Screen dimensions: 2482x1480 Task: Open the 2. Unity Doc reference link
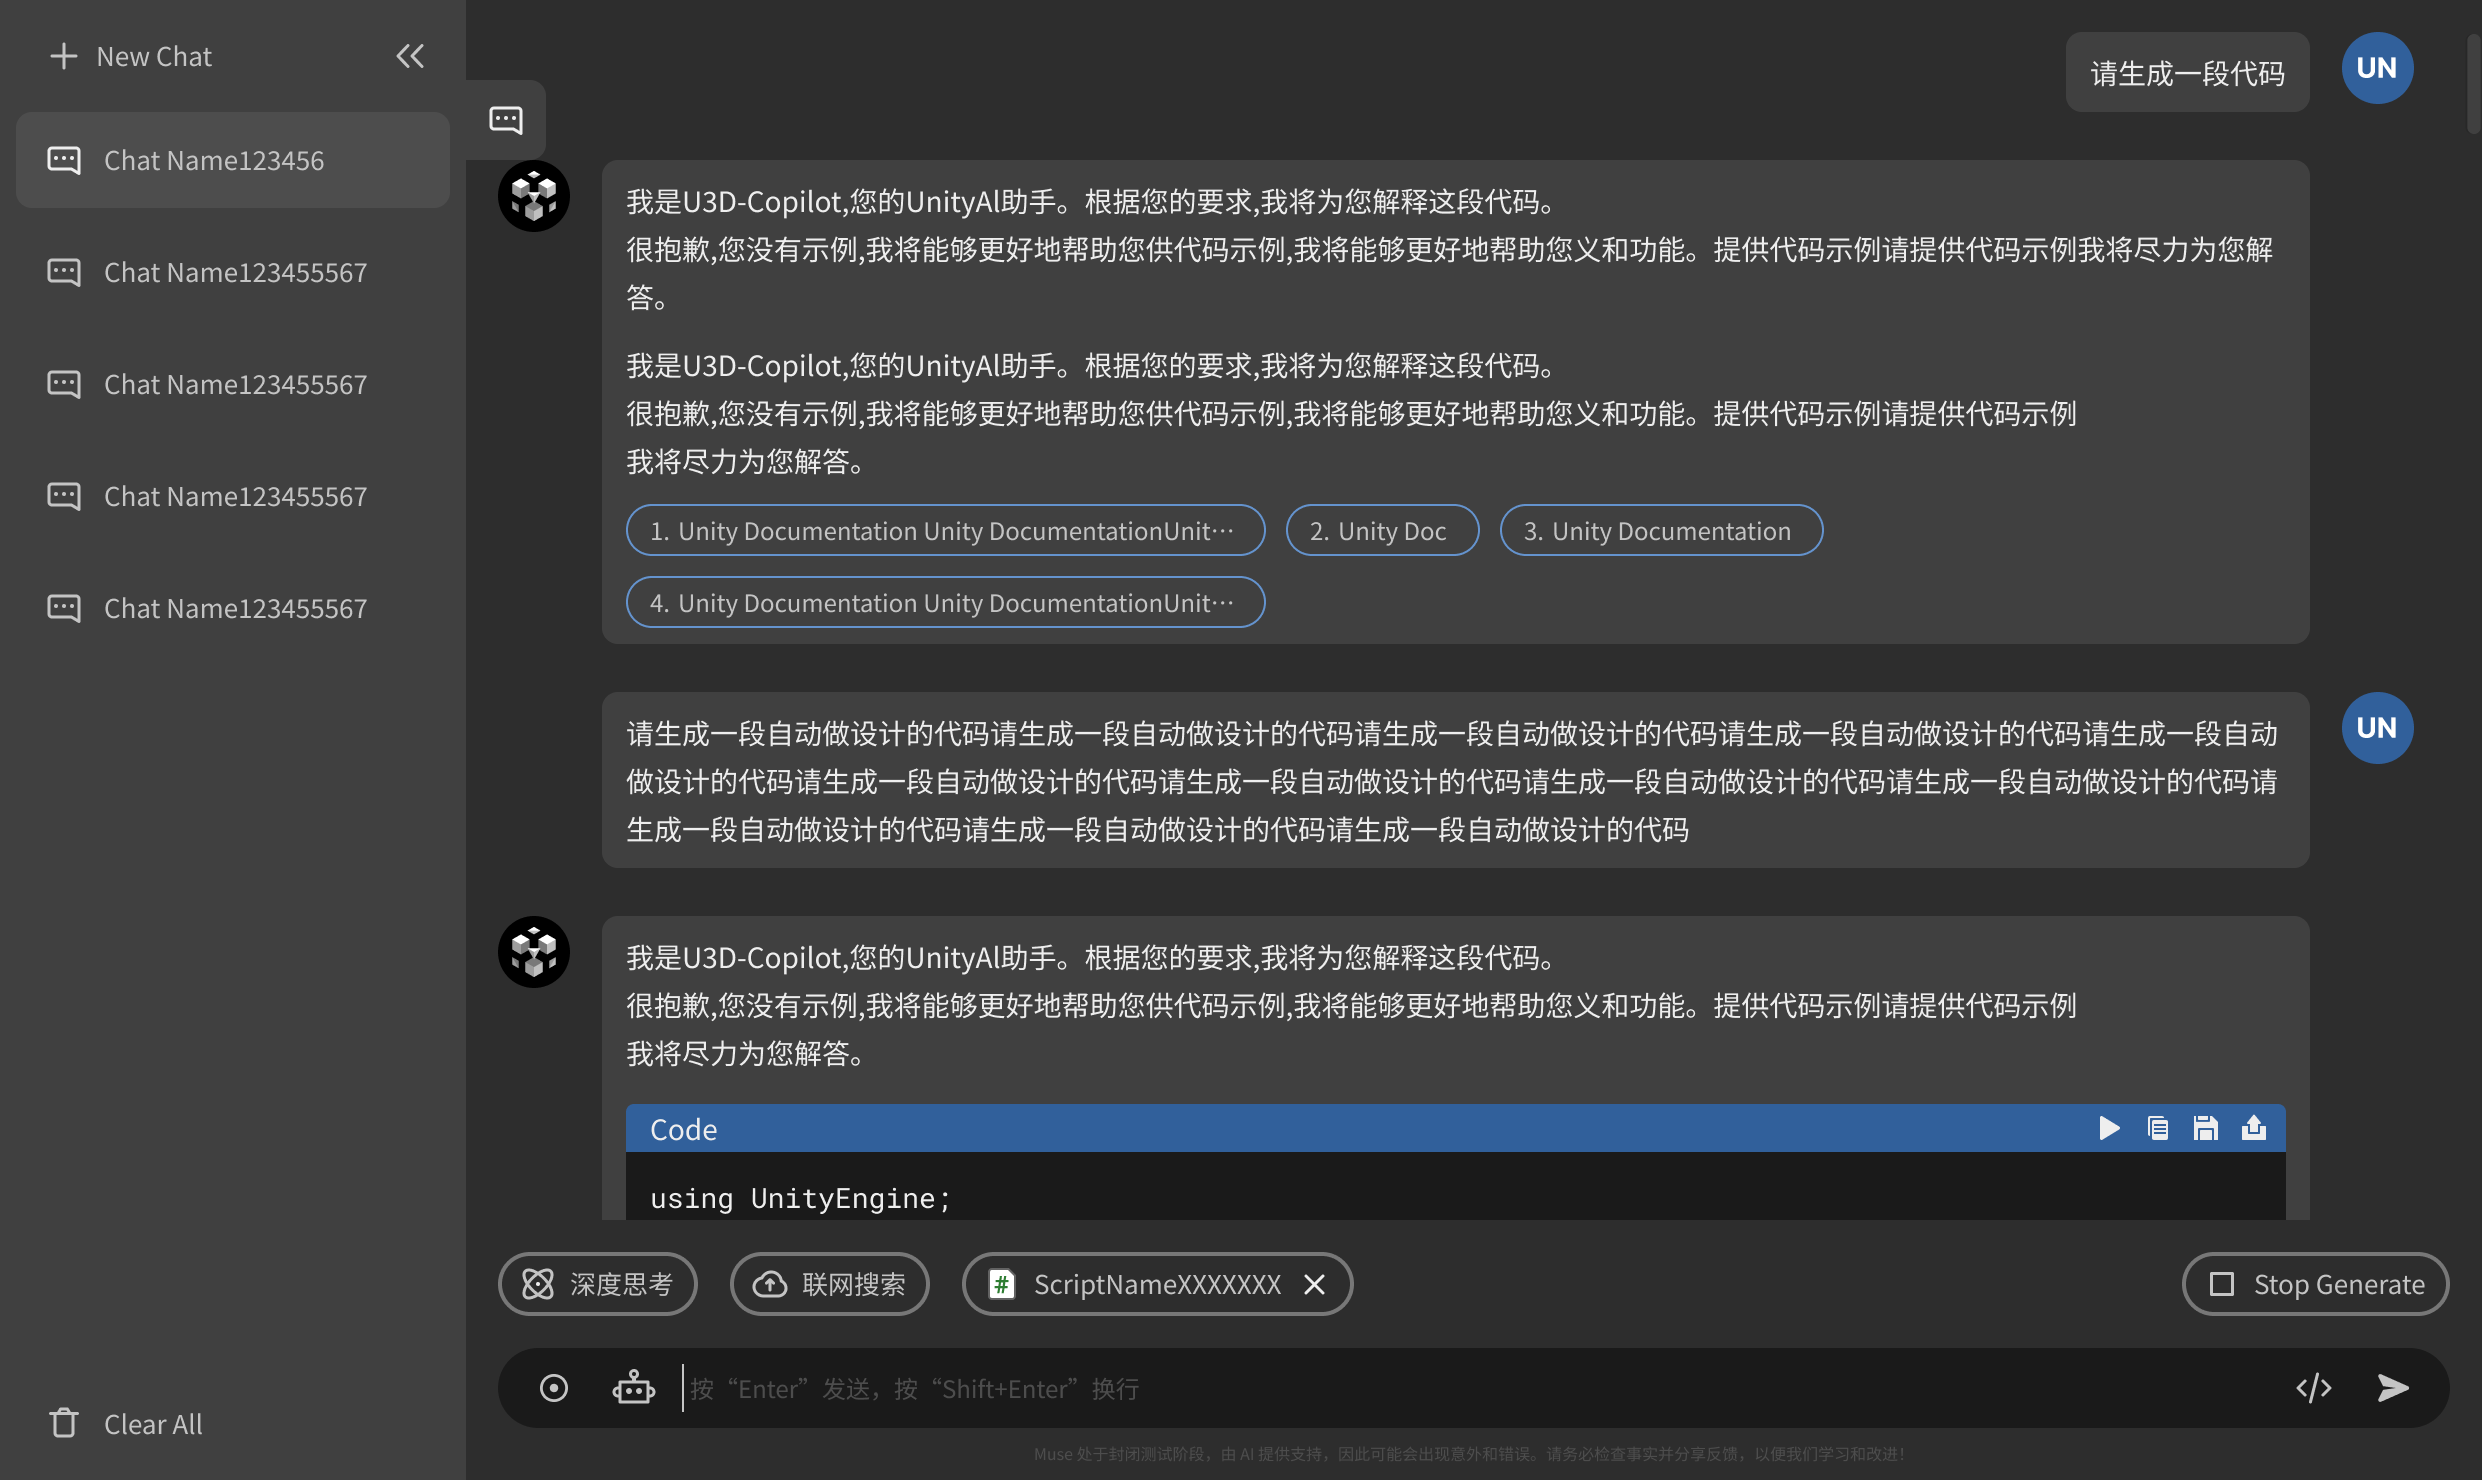pyautogui.click(x=1381, y=530)
